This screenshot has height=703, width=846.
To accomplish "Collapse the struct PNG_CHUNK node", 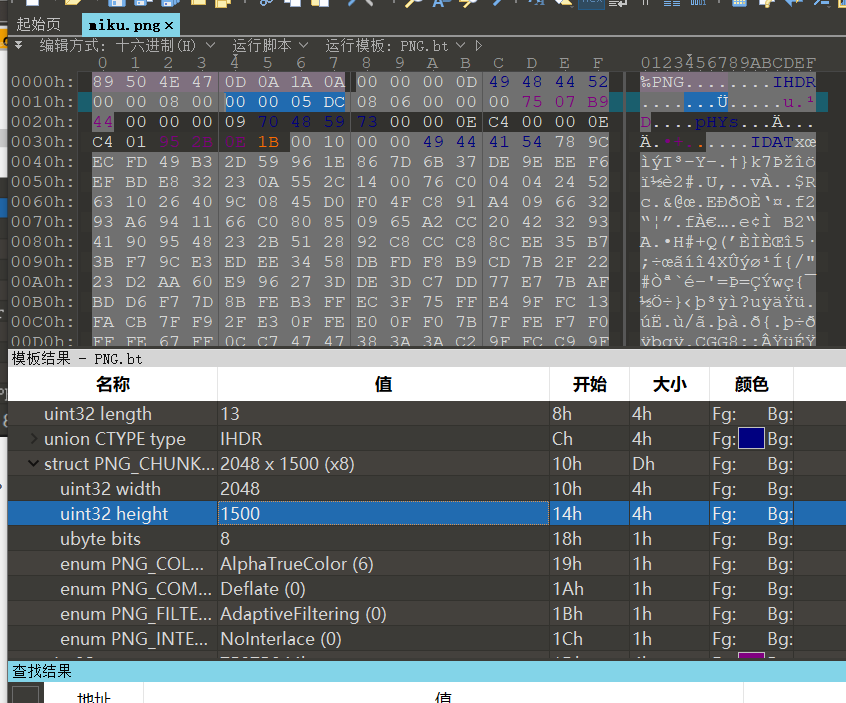I will point(35,464).
